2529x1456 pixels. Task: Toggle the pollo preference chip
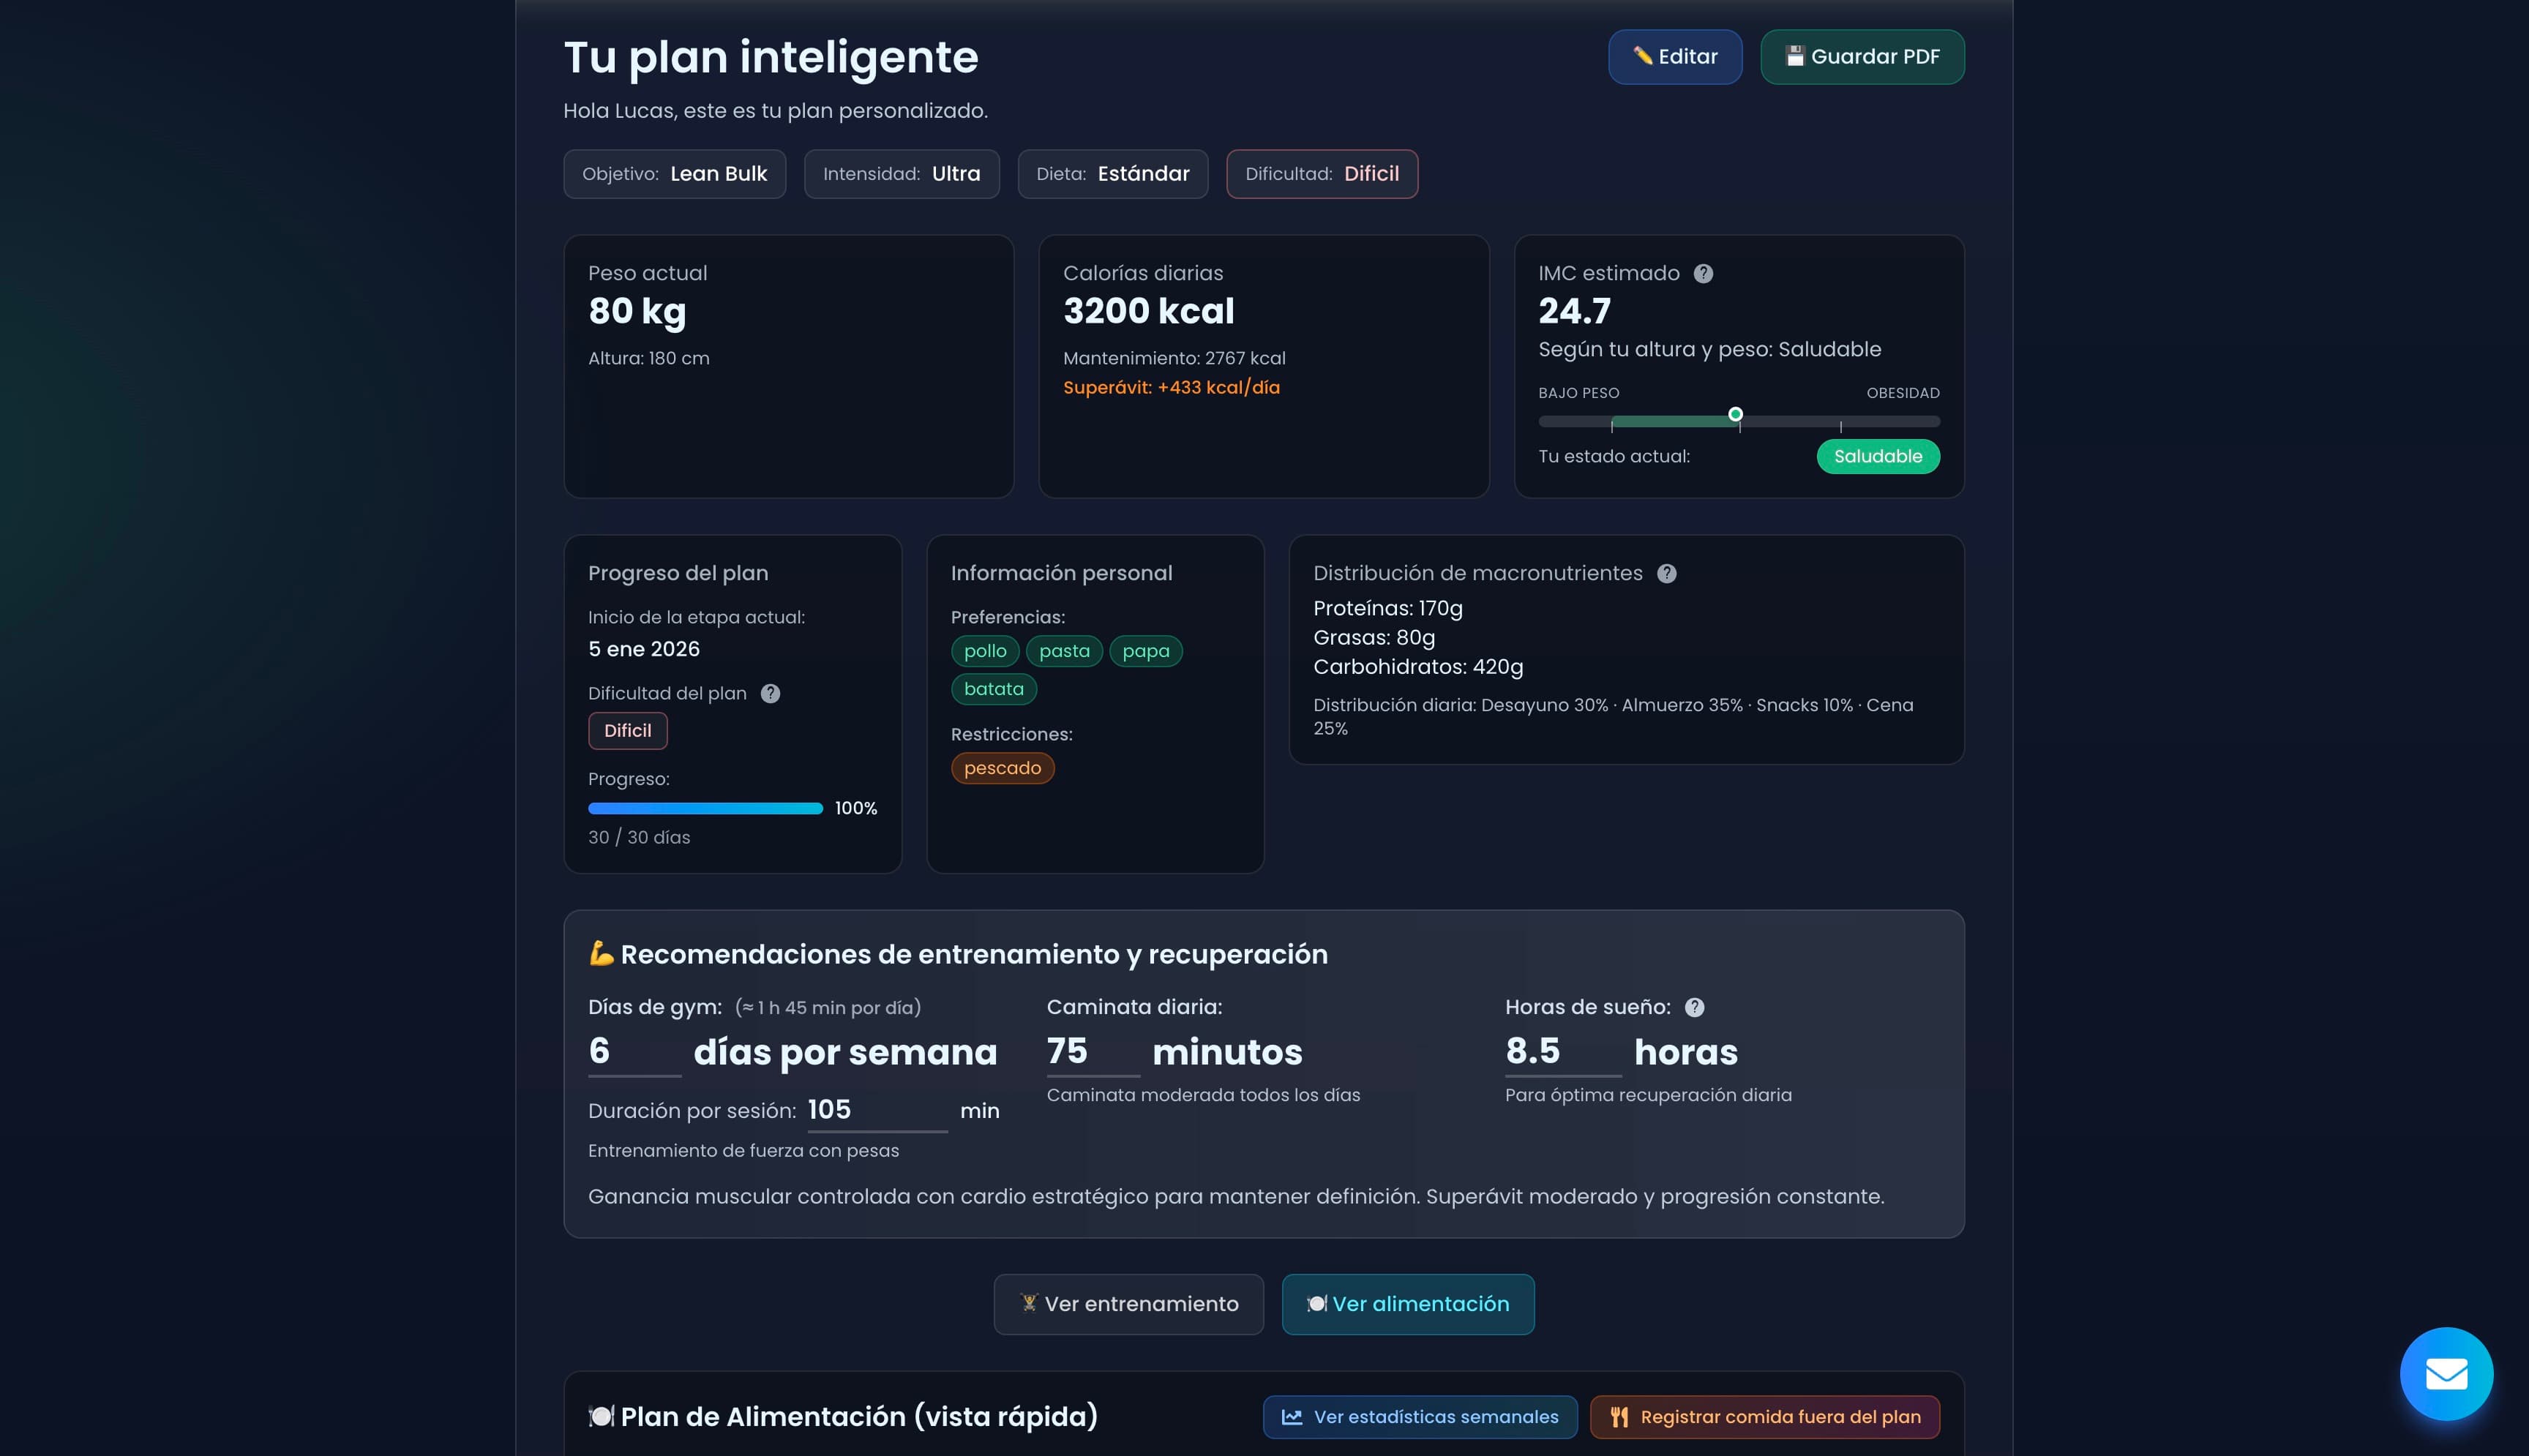click(984, 651)
